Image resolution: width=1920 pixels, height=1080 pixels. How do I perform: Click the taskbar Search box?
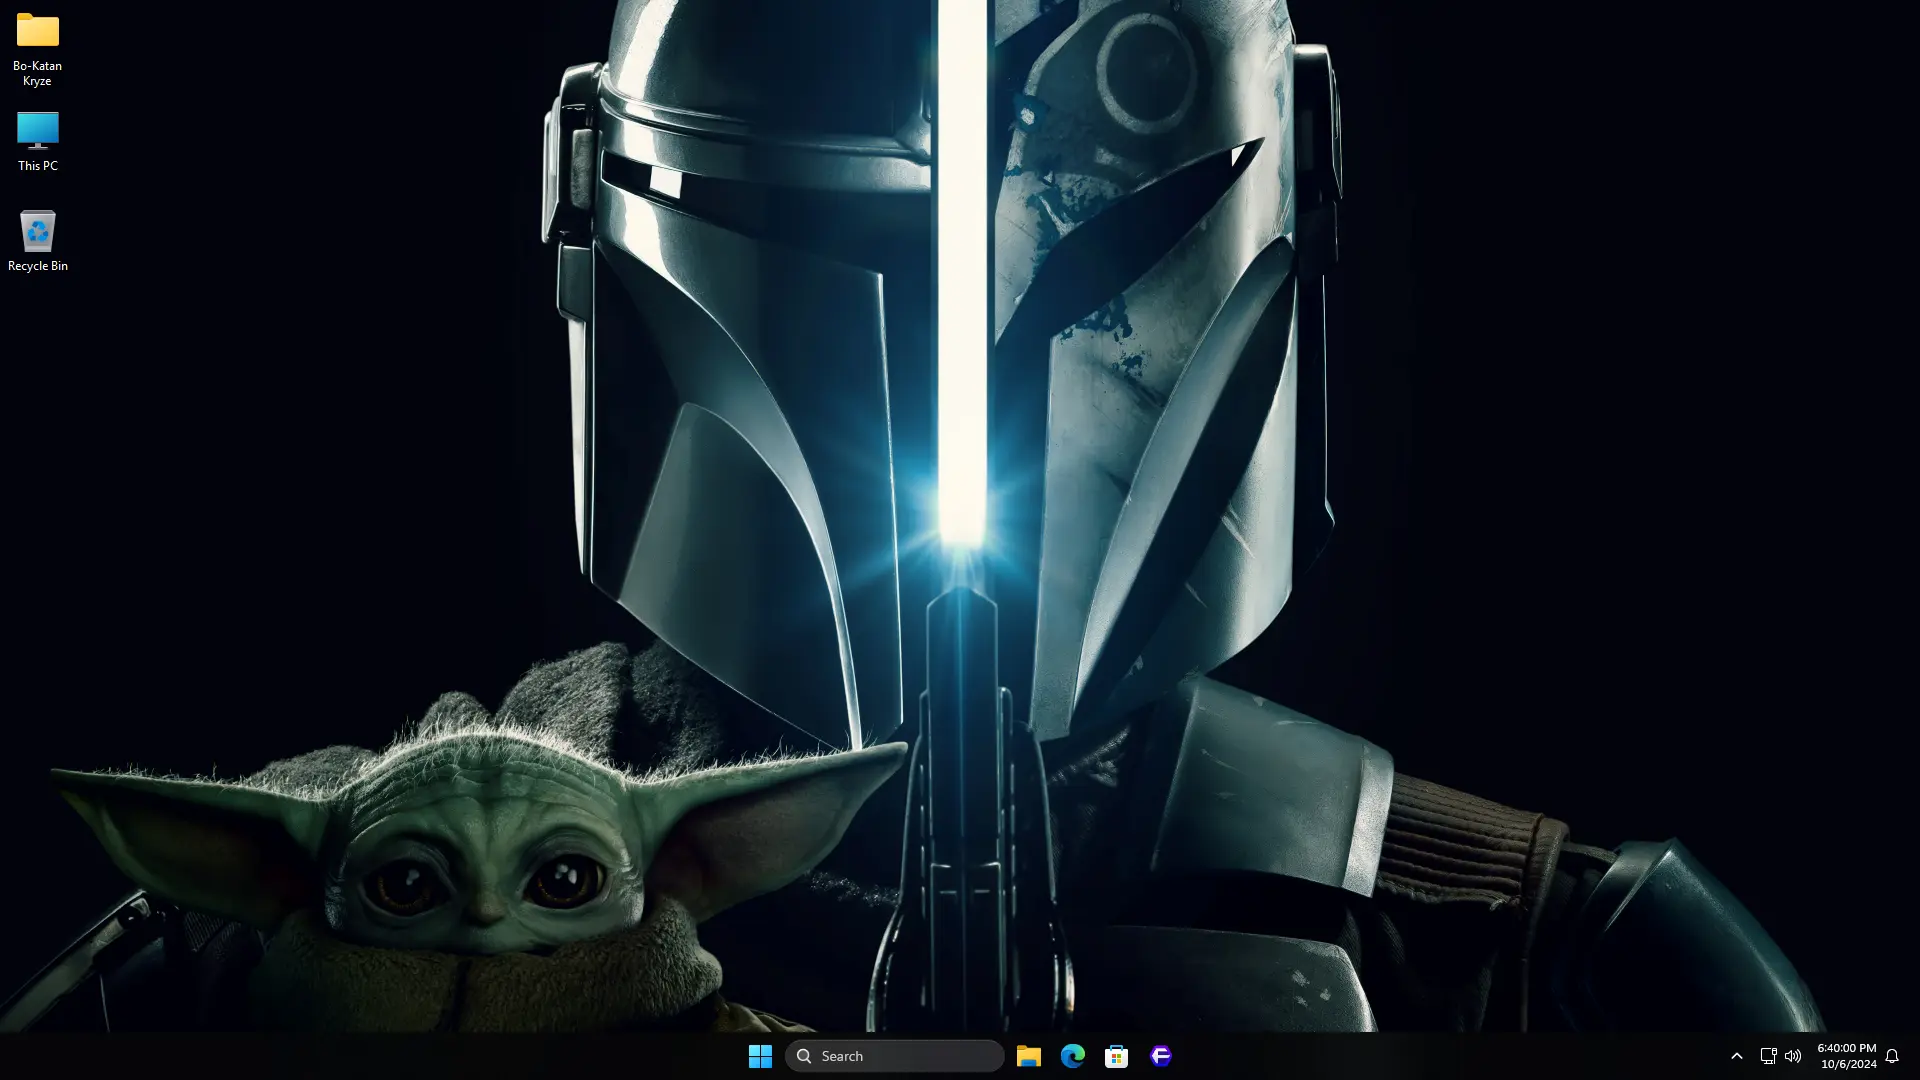pos(894,1056)
